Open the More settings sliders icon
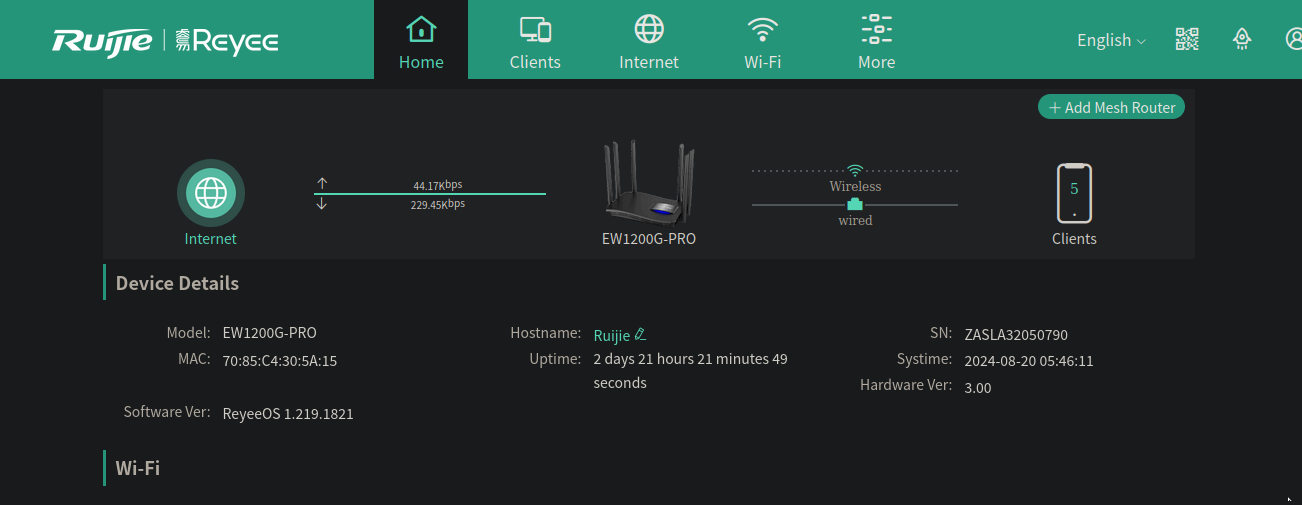1302x505 pixels. [876, 29]
